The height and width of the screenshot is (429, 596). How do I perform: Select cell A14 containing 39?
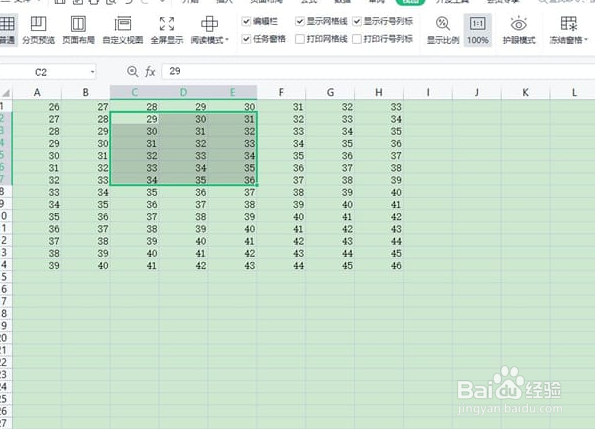pyautogui.click(x=37, y=265)
